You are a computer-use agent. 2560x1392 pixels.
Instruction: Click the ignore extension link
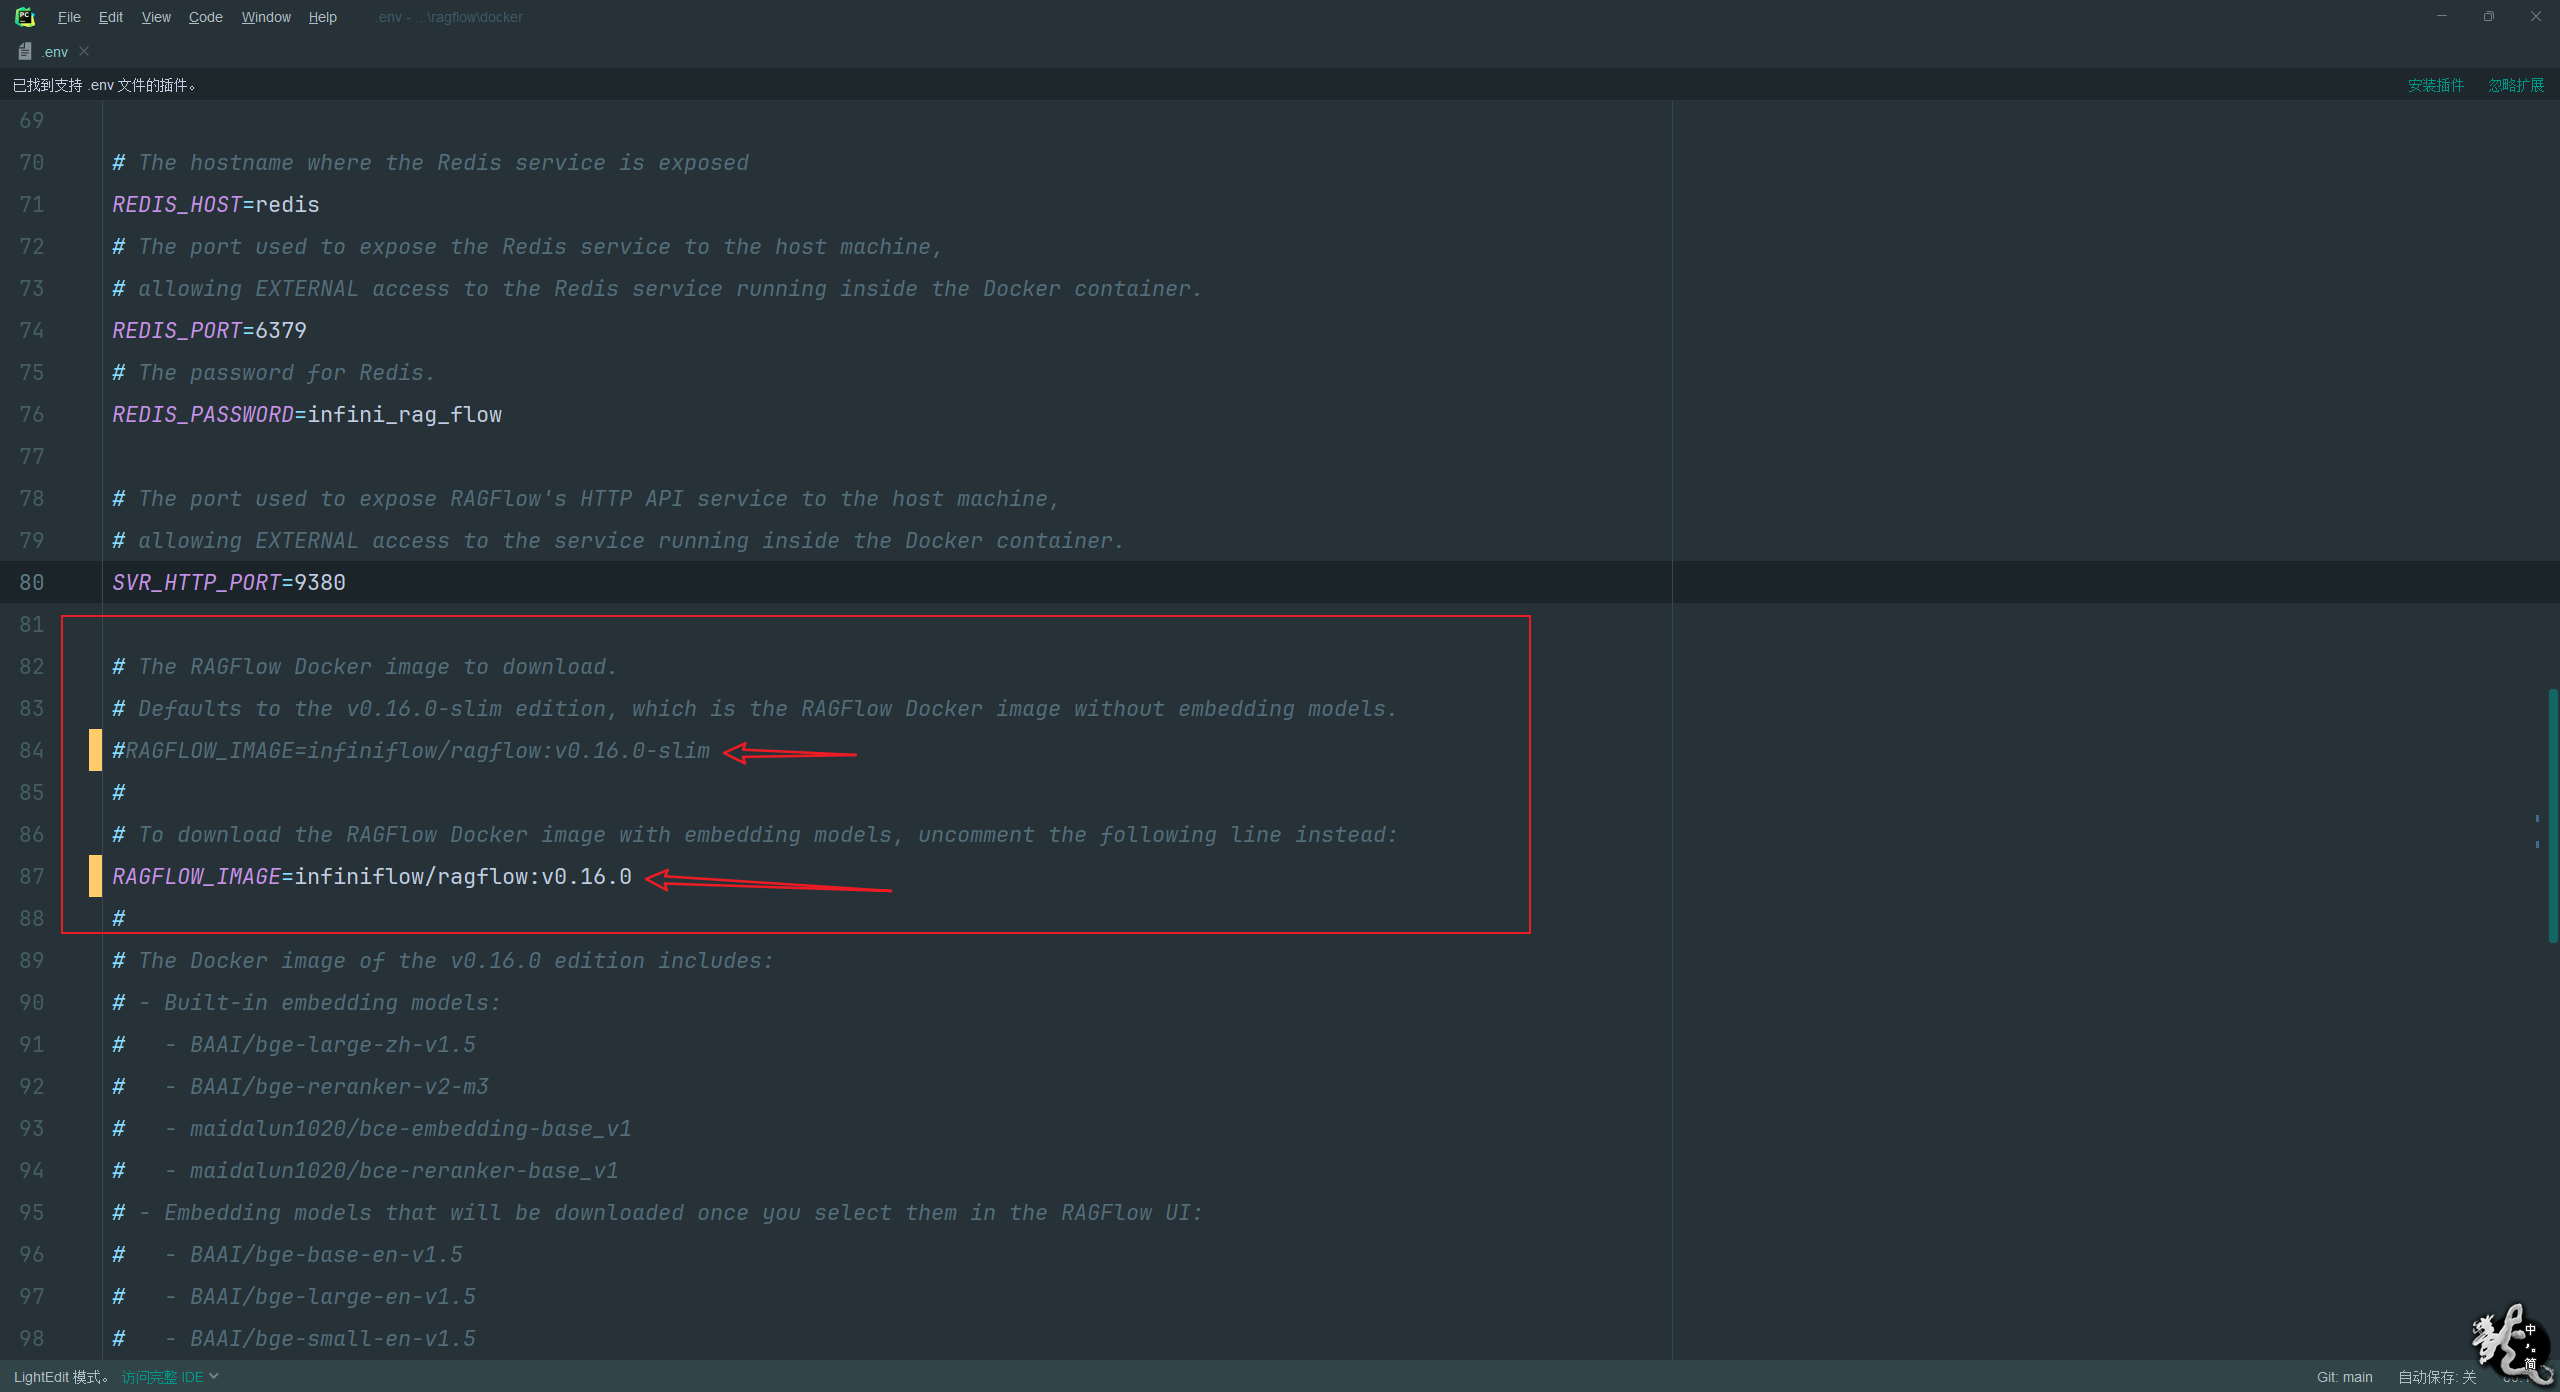2516,85
